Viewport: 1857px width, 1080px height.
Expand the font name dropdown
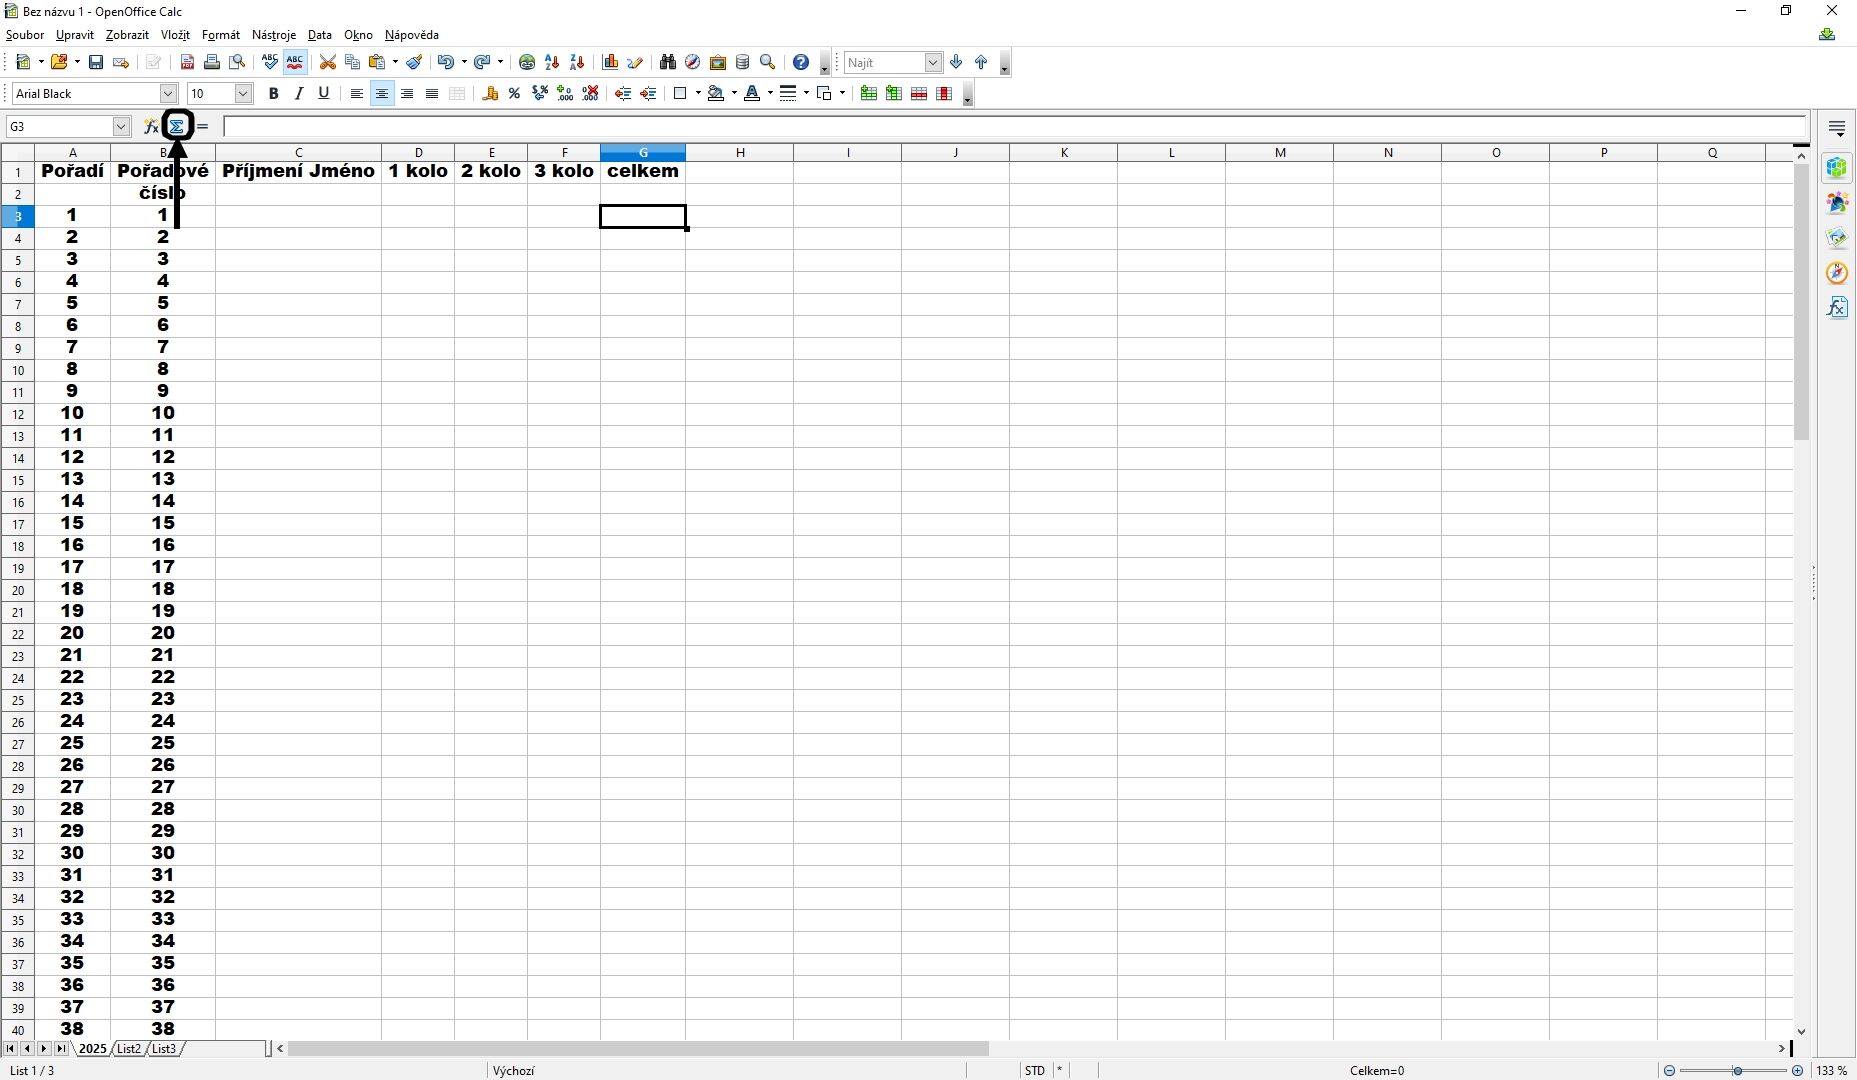(x=168, y=93)
